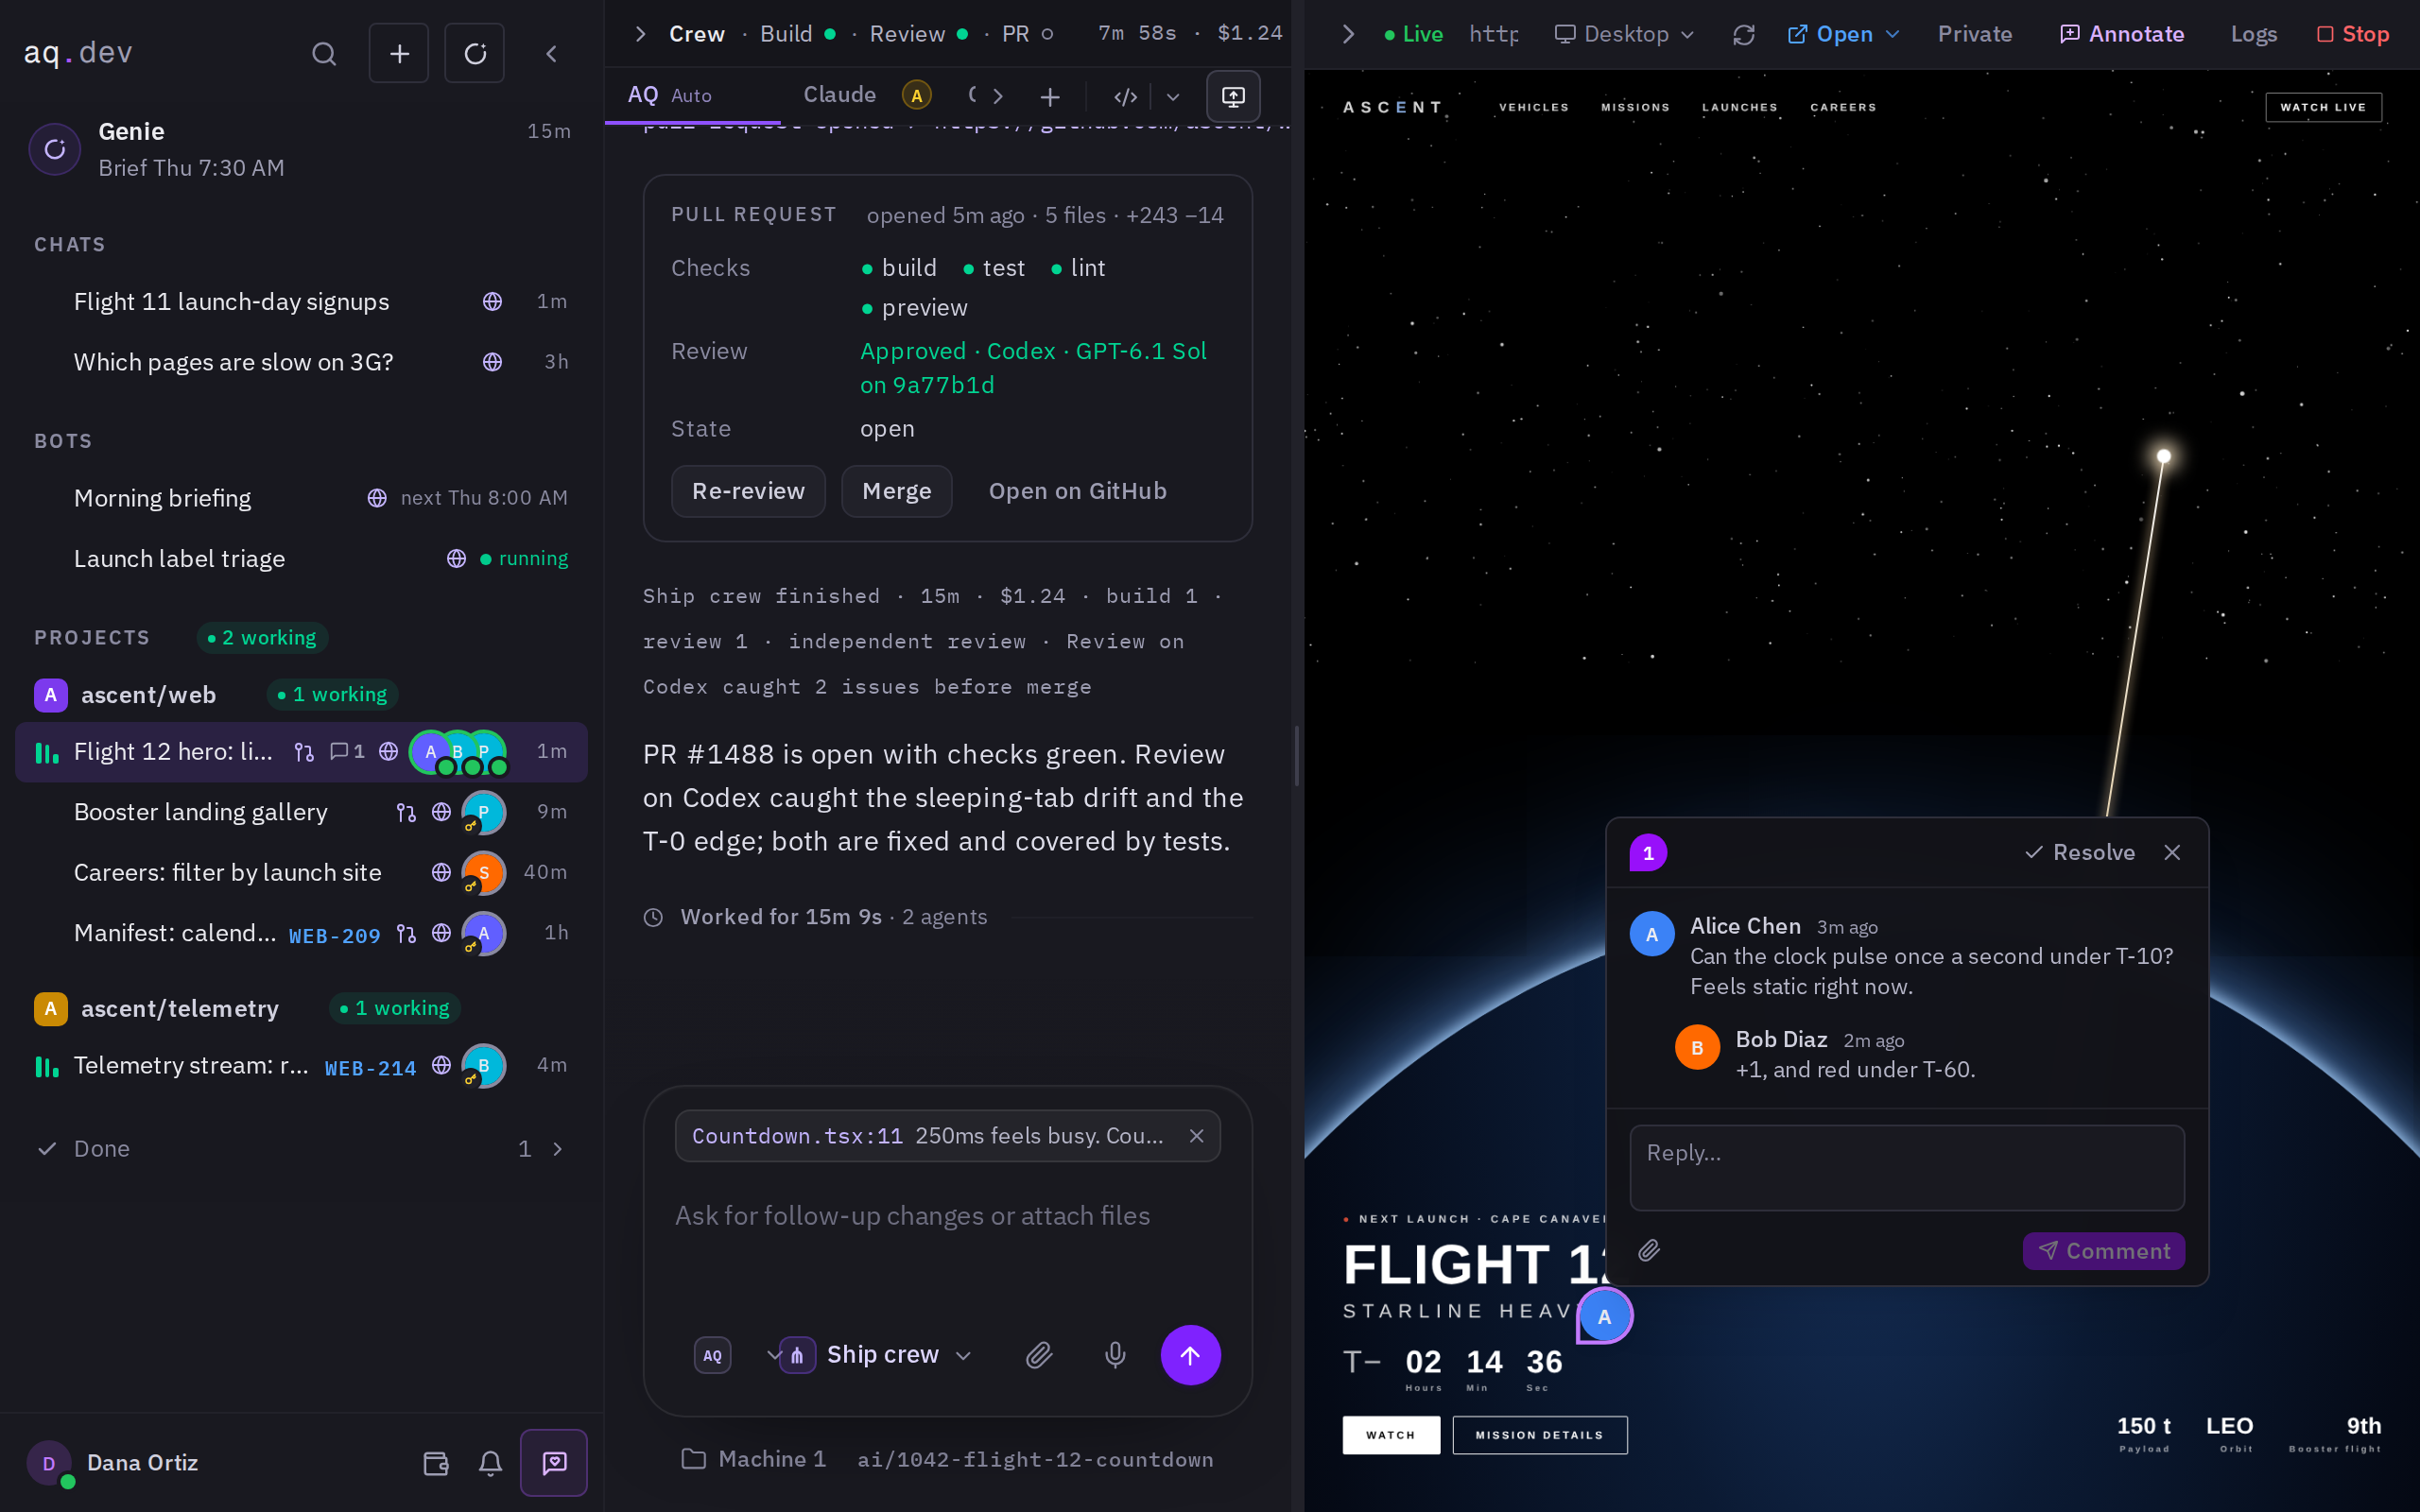
Task: Reload the preview with refresh icon
Action: coord(1744,35)
